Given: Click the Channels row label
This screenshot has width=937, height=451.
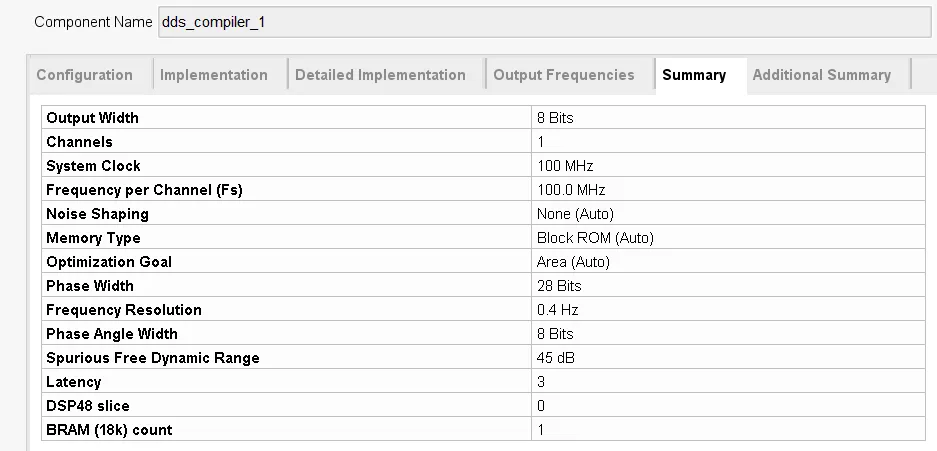Looking at the screenshot, I should pos(80,142).
